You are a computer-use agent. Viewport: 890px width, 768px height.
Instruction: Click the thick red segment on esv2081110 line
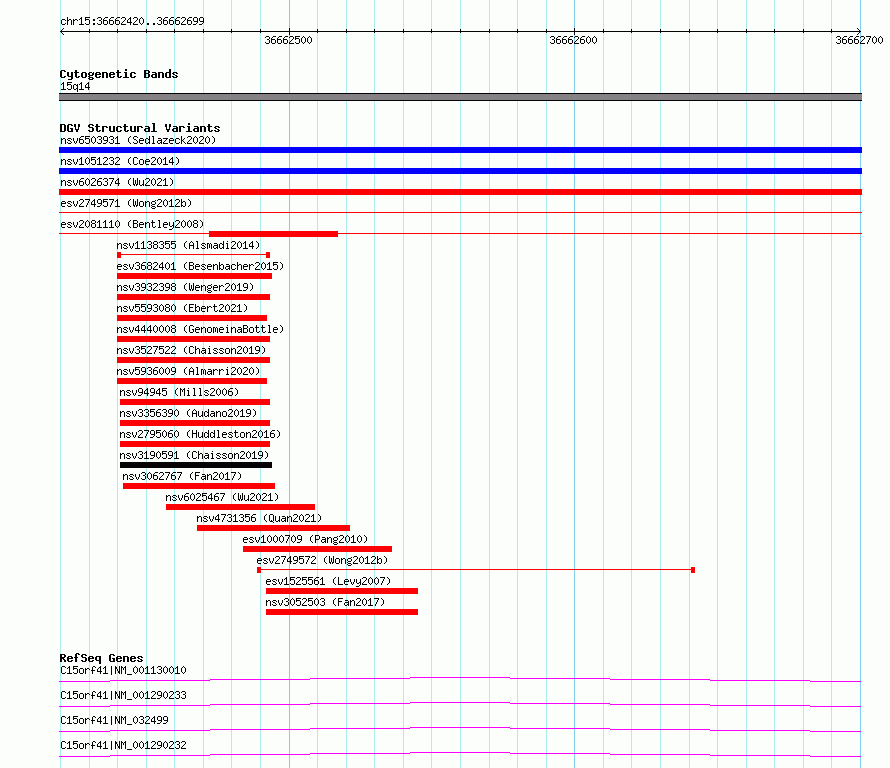(274, 234)
